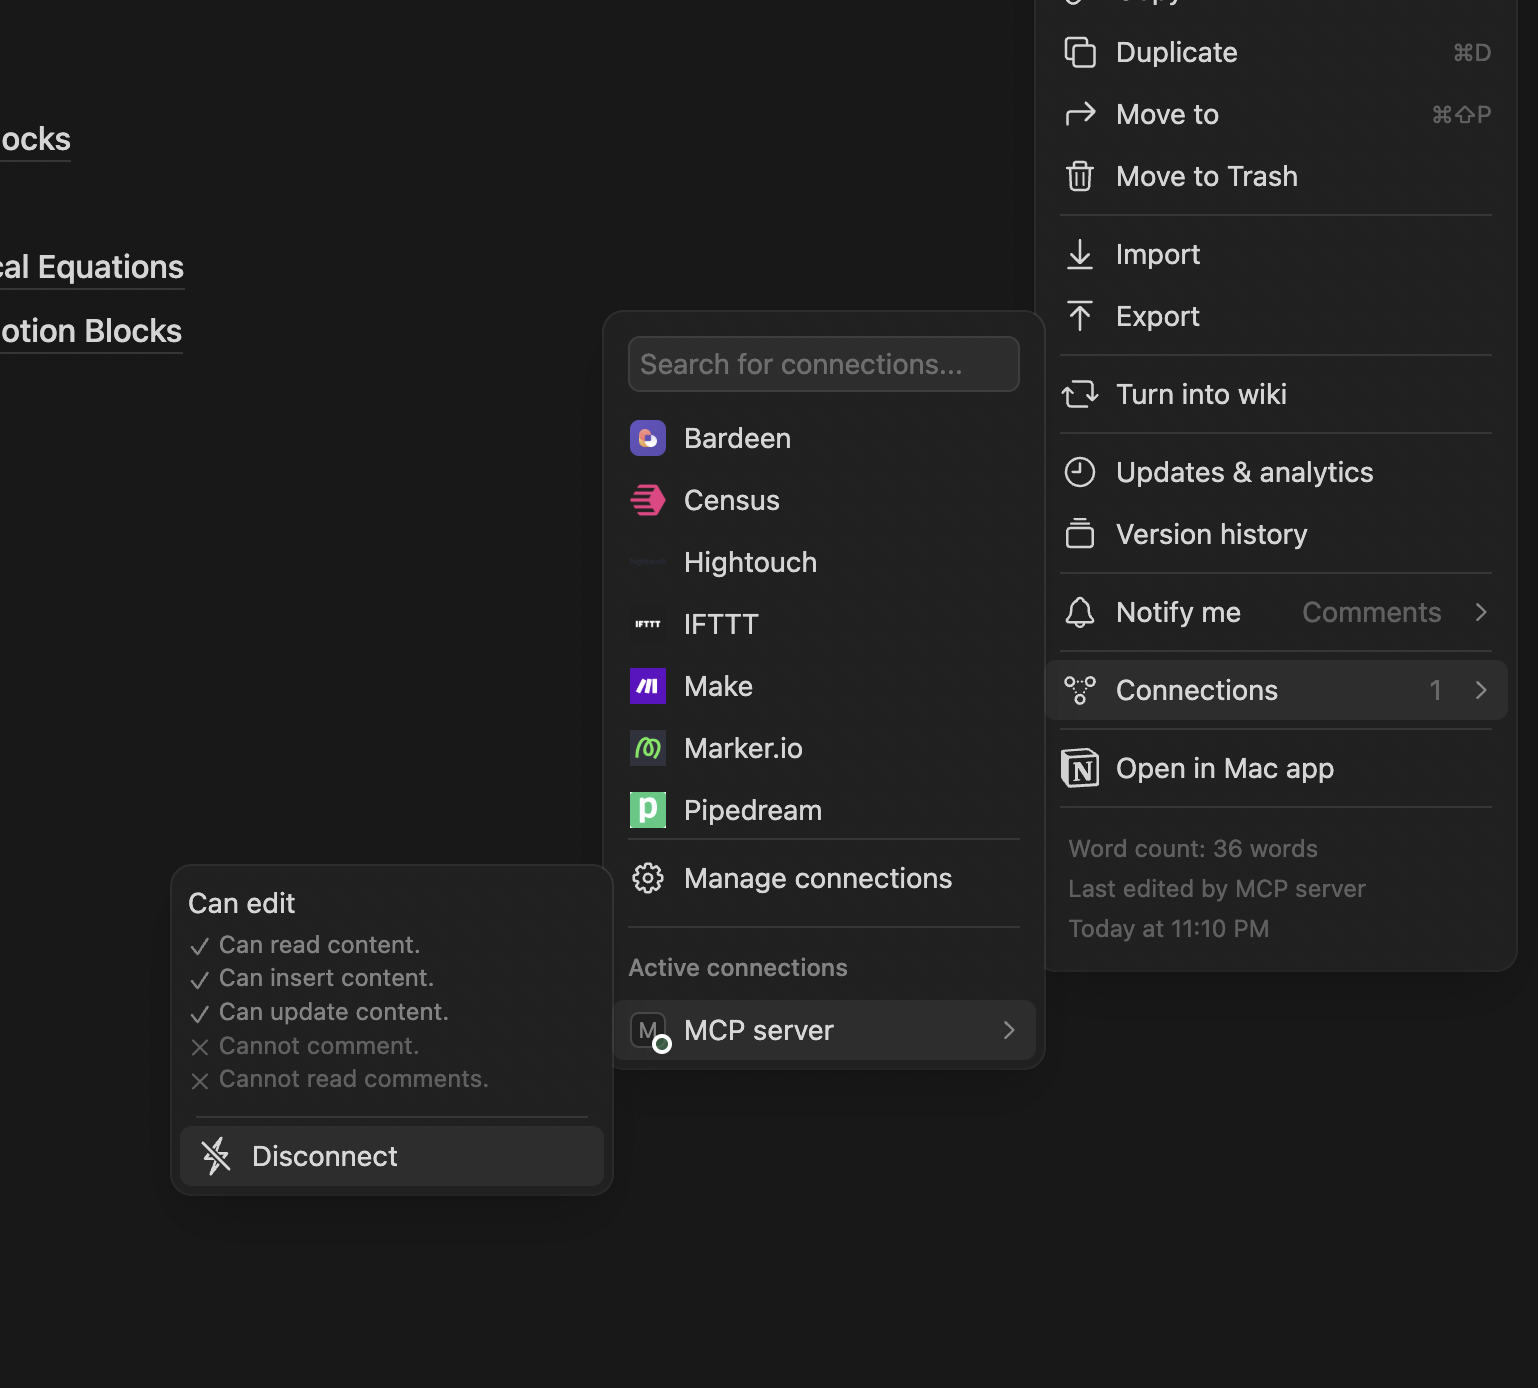
Task: Open Manage connections gear icon
Action: 647,877
